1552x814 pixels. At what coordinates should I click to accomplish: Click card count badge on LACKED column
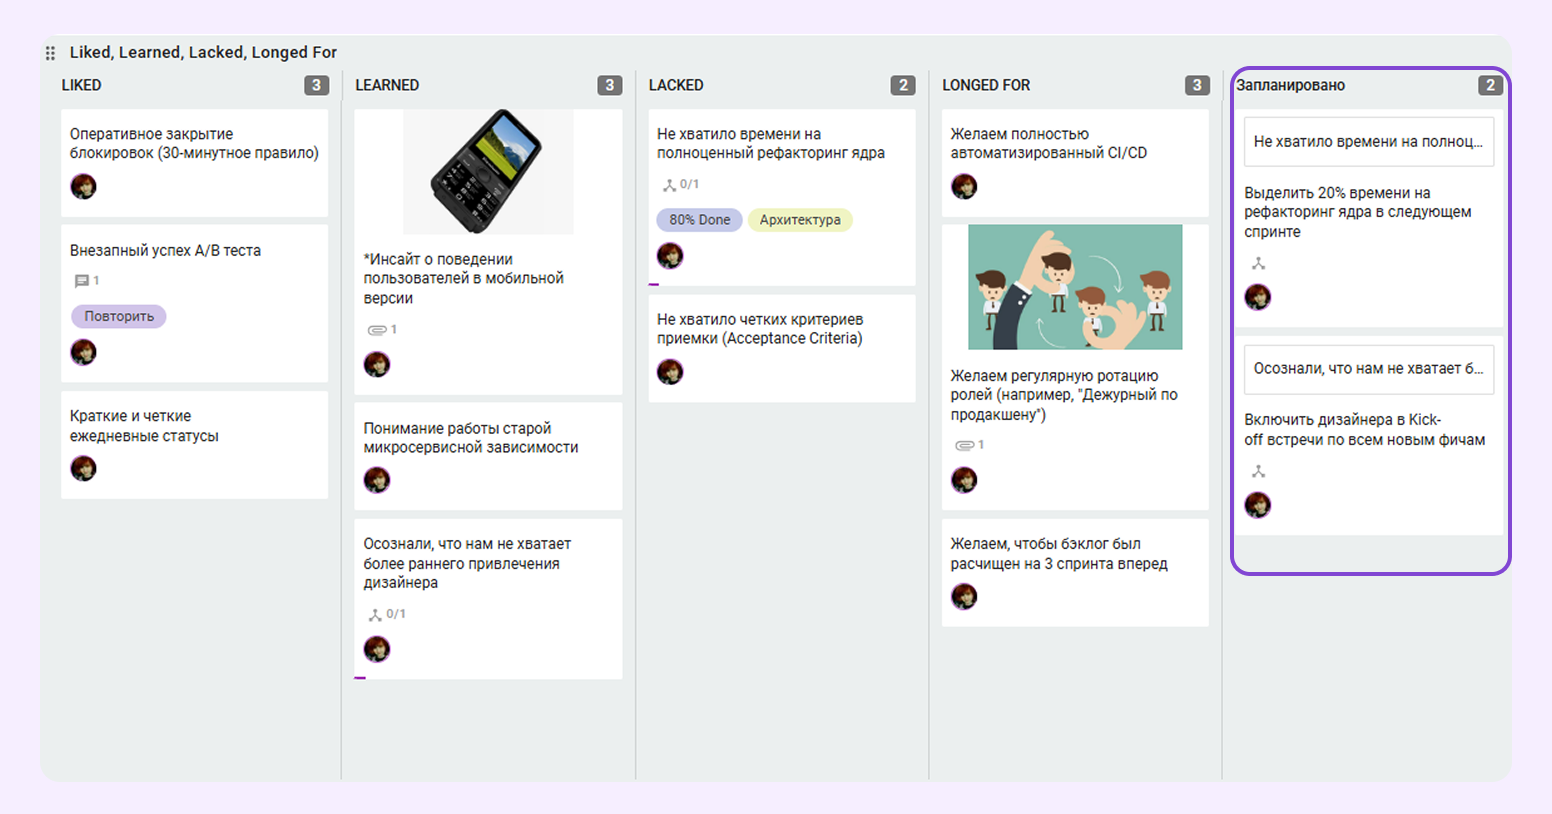903,85
